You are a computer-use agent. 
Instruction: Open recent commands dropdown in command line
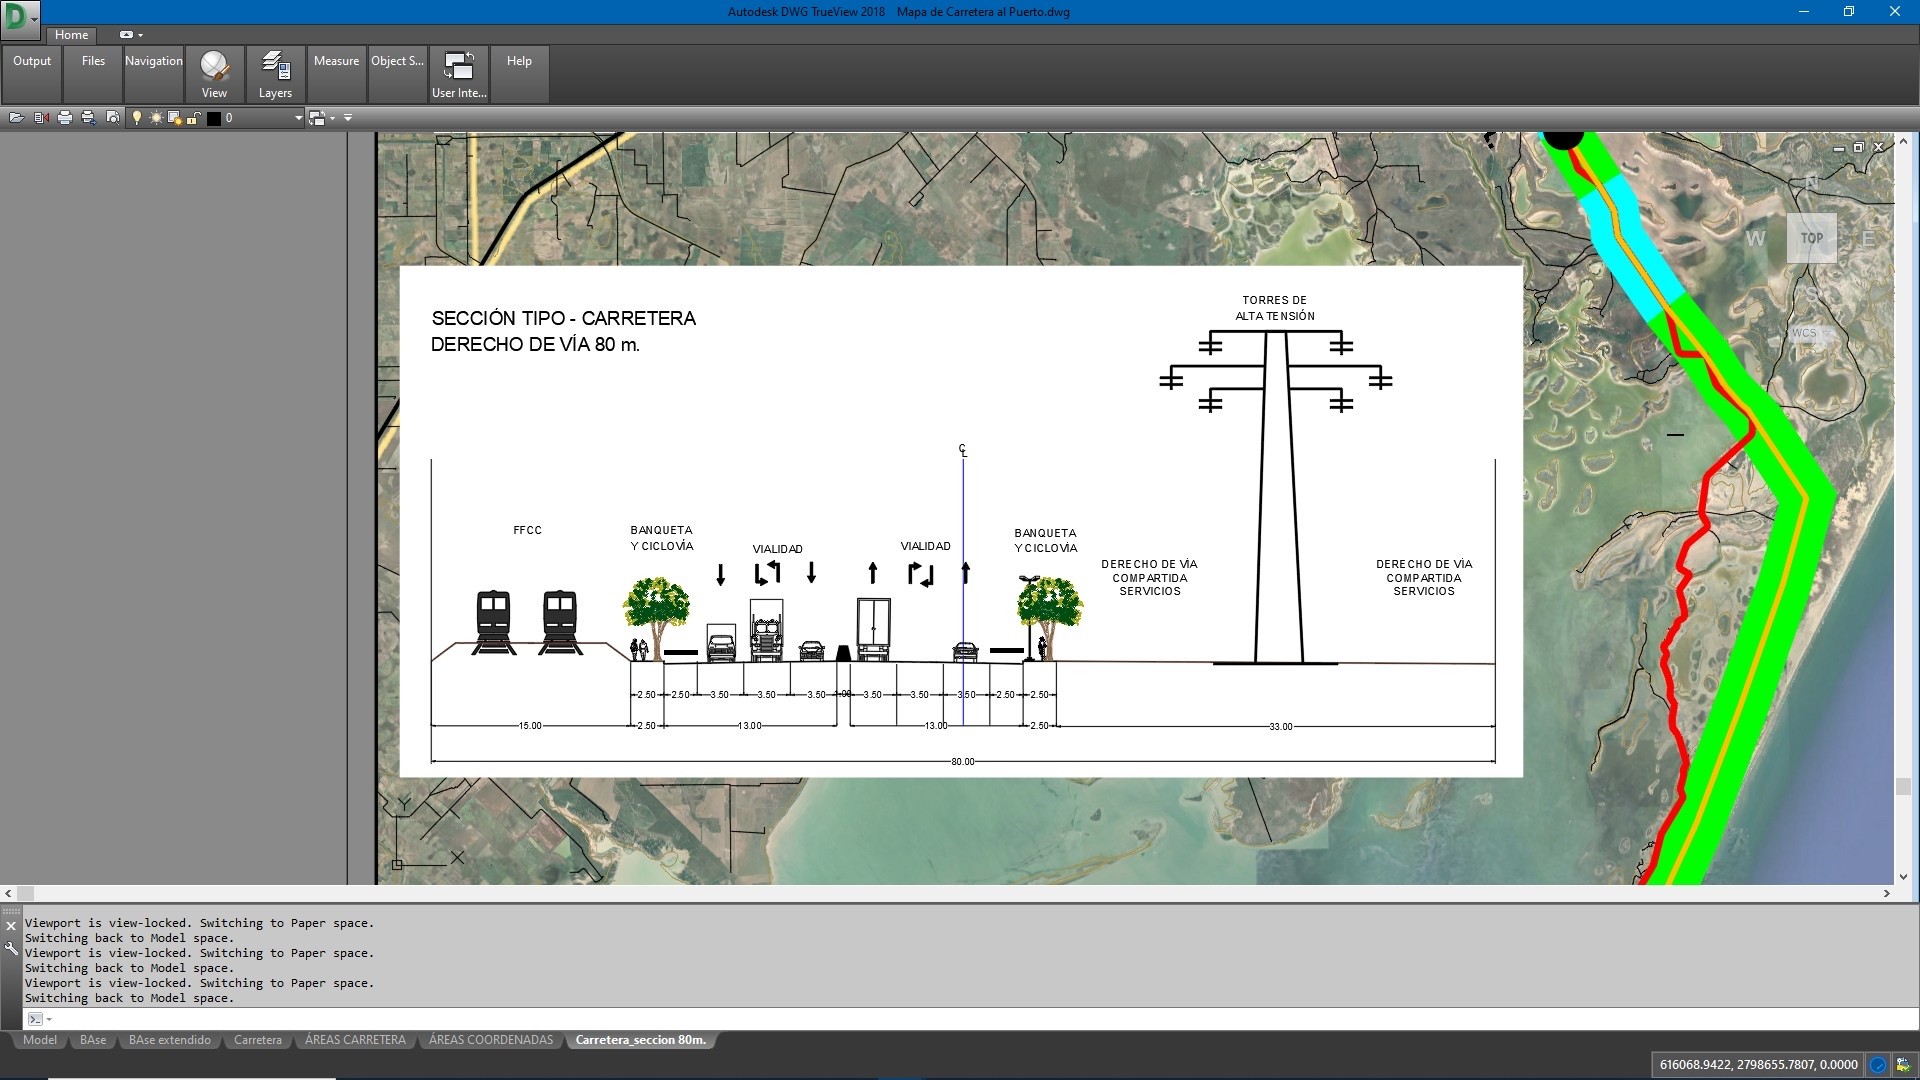(x=49, y=1019)
